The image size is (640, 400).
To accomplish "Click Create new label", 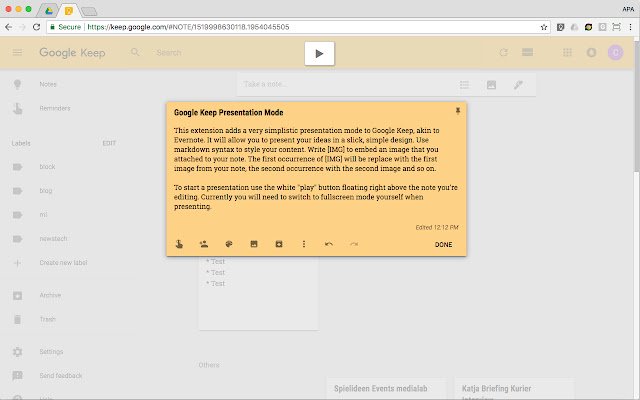I will point(65,262).
